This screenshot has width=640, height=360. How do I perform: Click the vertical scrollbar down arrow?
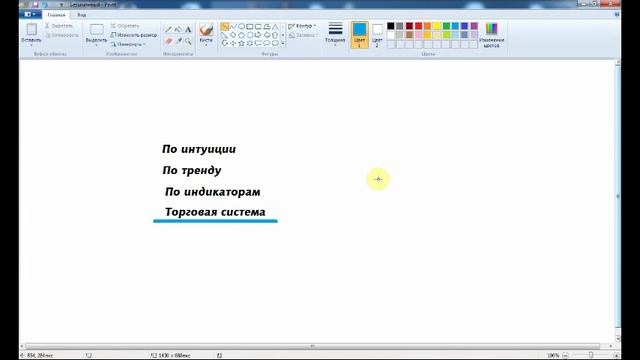click(x=618, y=338)
